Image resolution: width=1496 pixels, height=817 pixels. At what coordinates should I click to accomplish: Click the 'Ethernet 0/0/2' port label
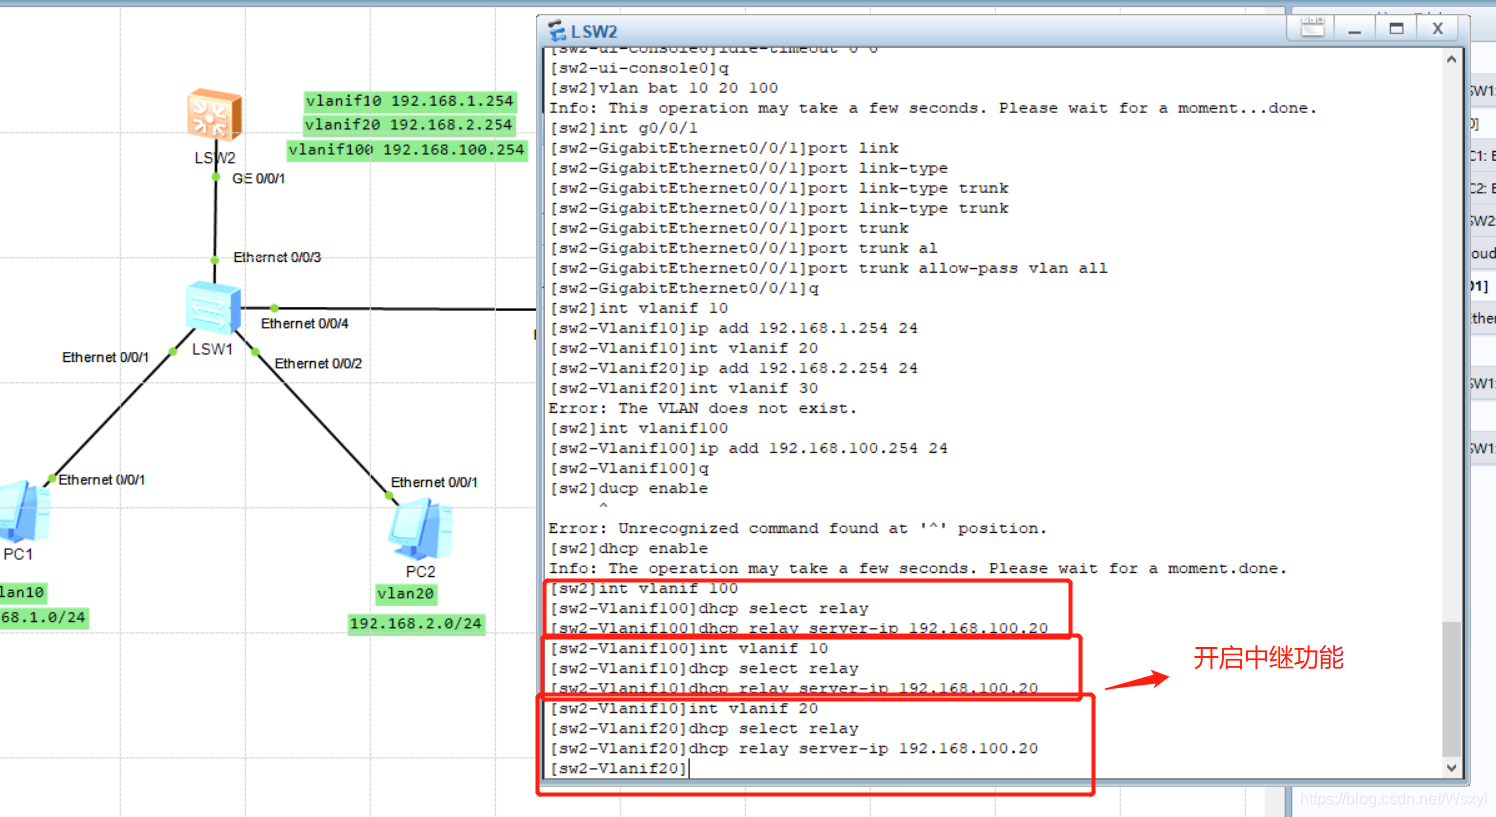pyautogui.click(x=318, y=363)
